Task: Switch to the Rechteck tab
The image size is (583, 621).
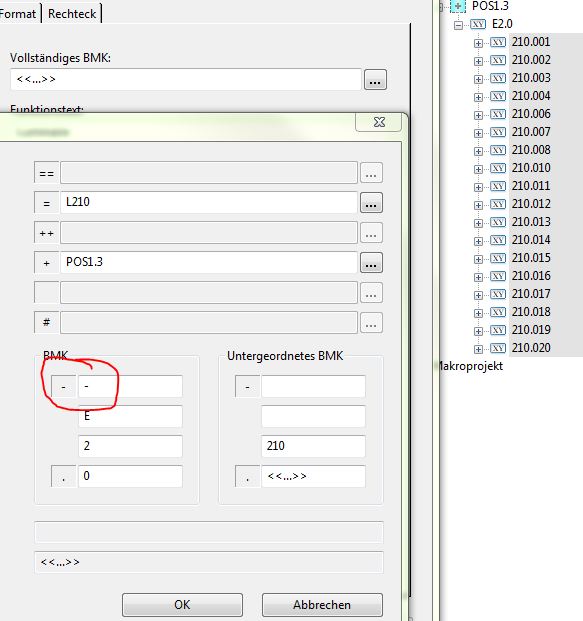Action: [x=72, y=14]
